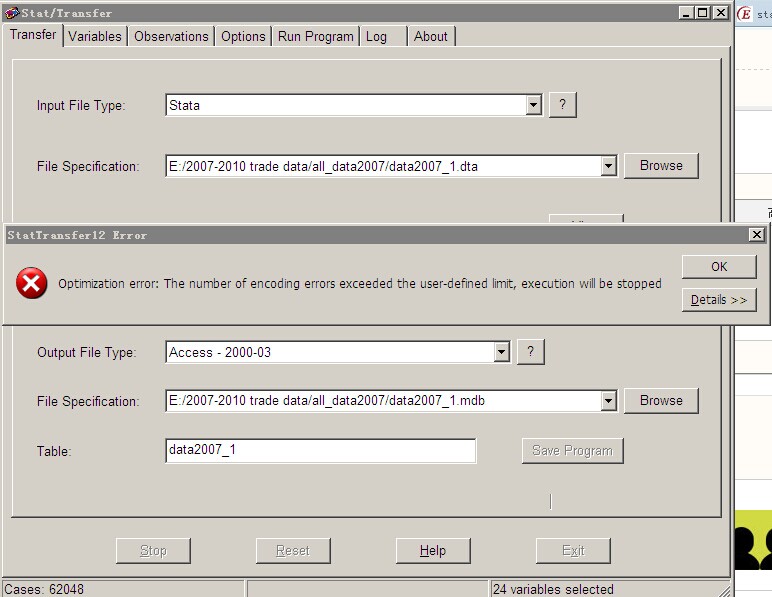Maximize the Stat/Transfer window
The width and height of the screenshot is (772, 597).
703,13
